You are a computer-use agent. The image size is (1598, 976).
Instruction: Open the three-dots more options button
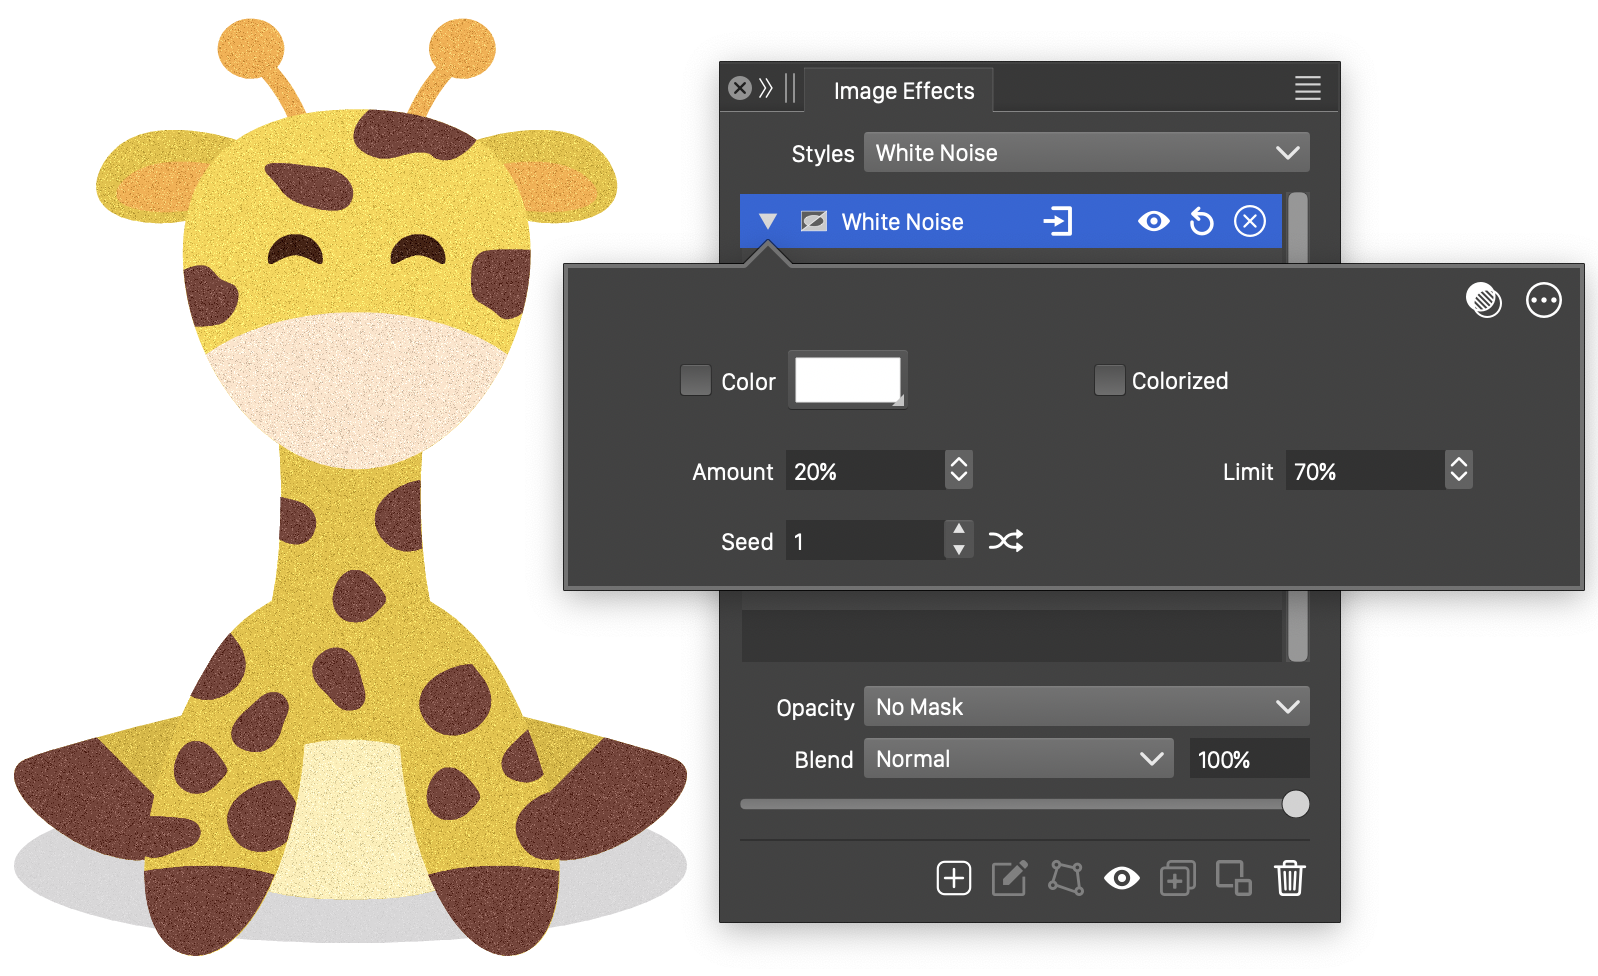tap(1543, 300)
